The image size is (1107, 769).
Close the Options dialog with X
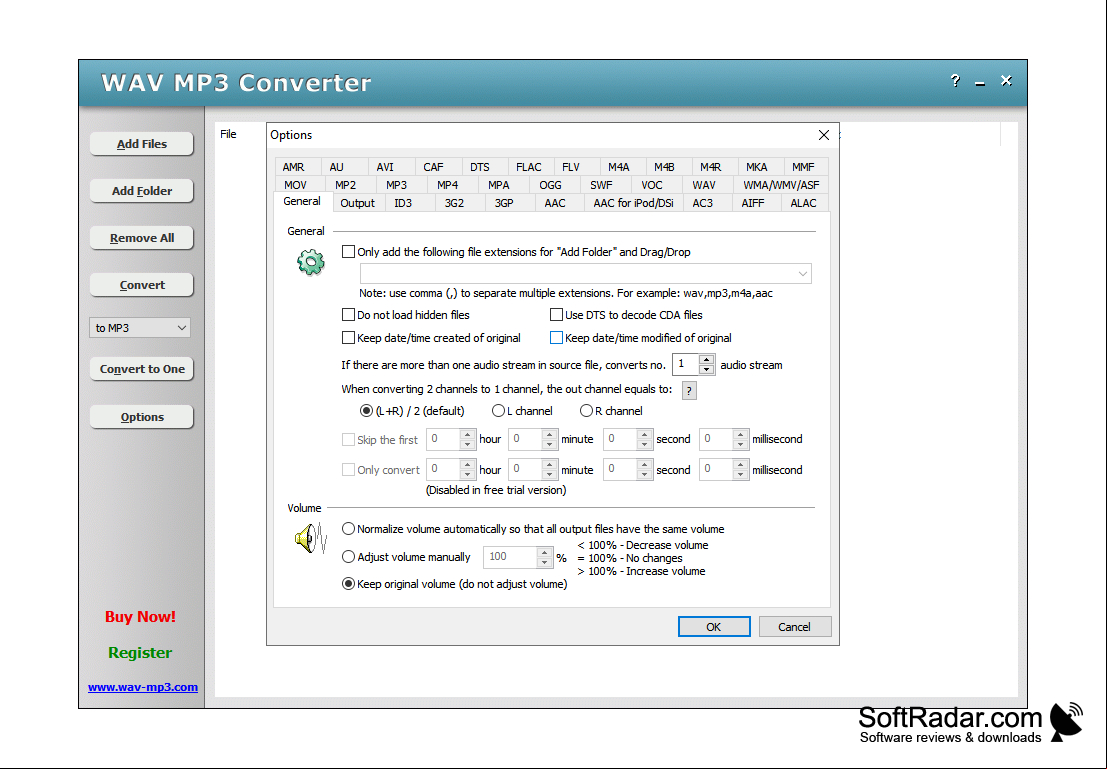click(x=823, y=135)
